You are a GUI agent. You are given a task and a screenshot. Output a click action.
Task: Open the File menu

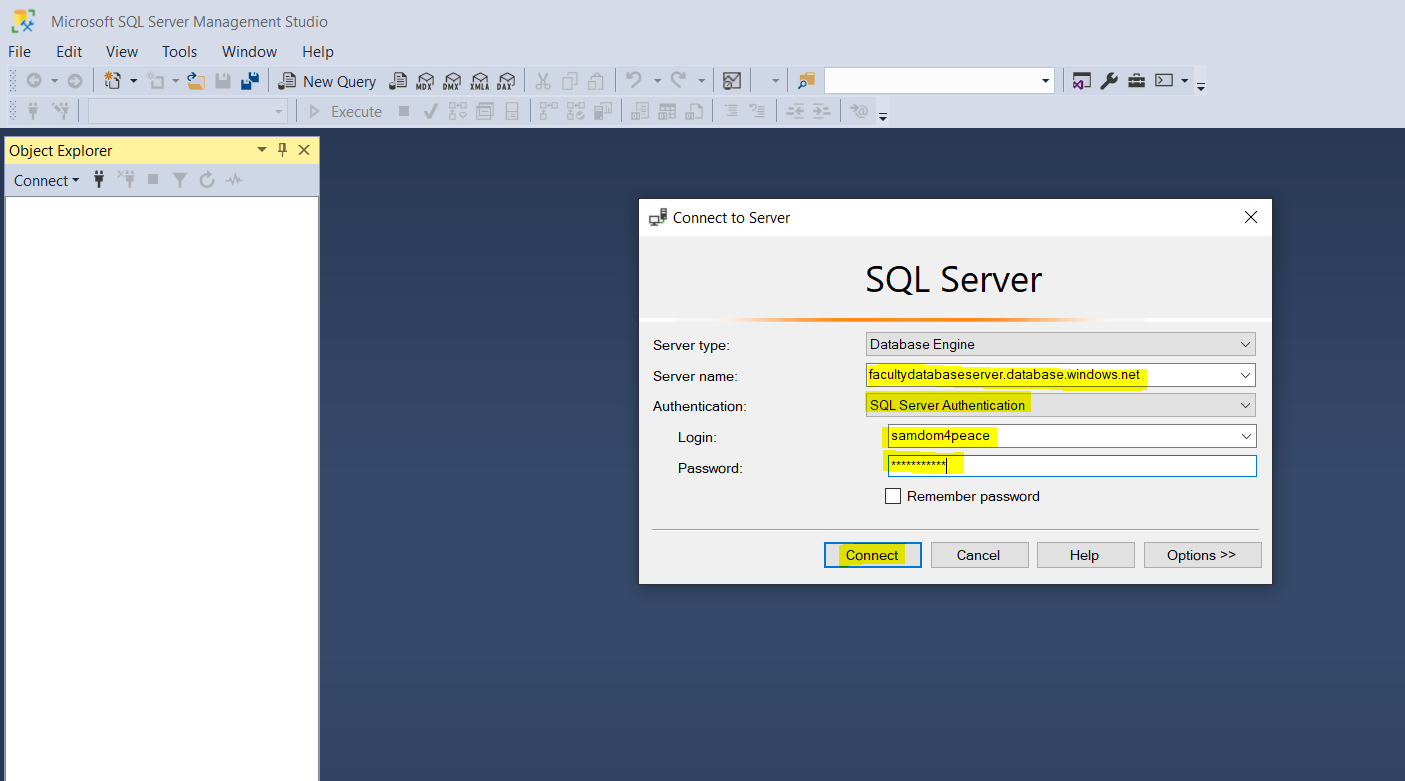19,52
